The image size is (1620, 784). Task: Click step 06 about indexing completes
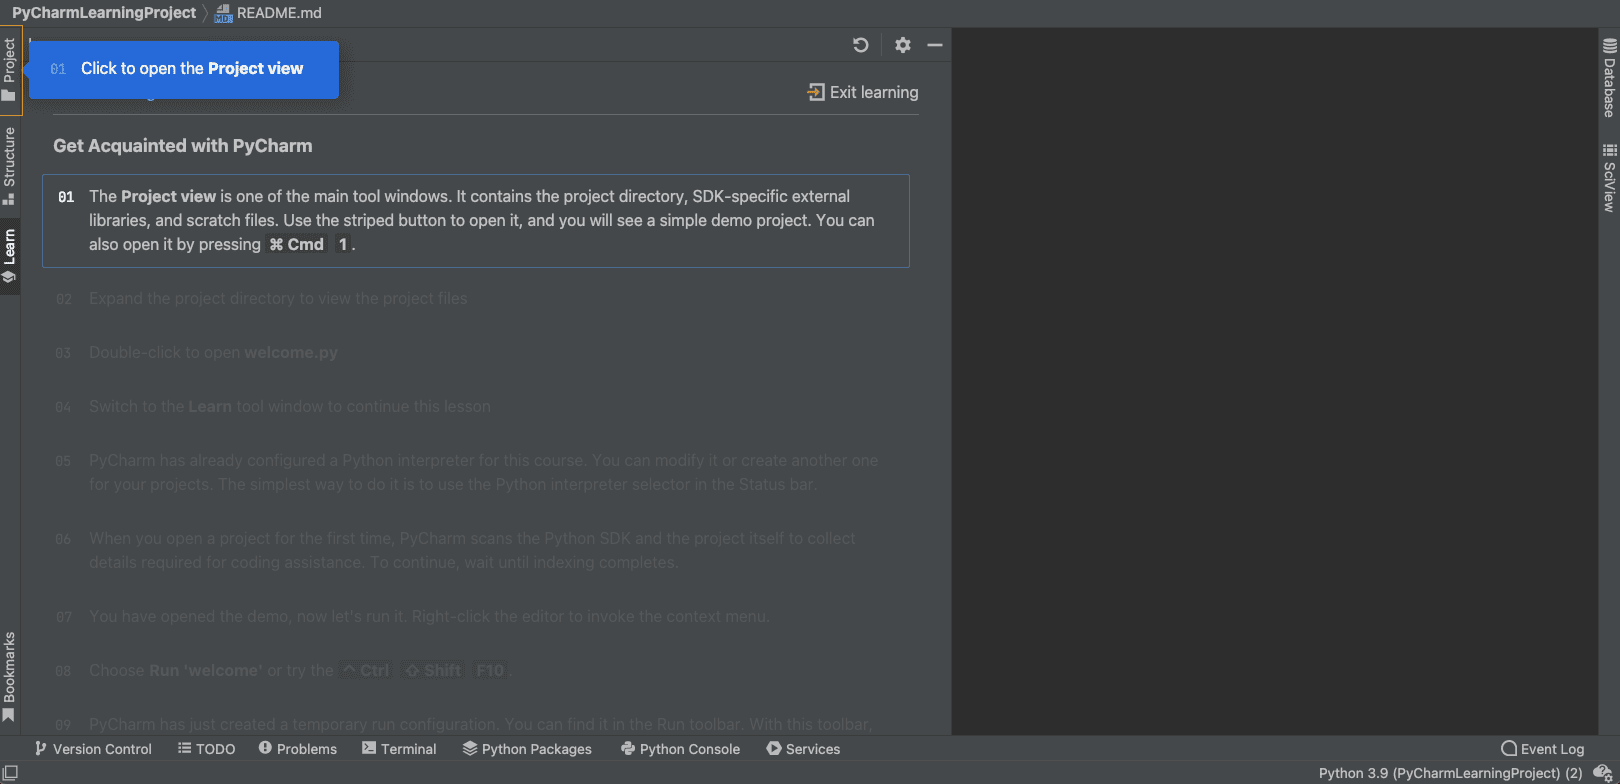click(472, 551)
